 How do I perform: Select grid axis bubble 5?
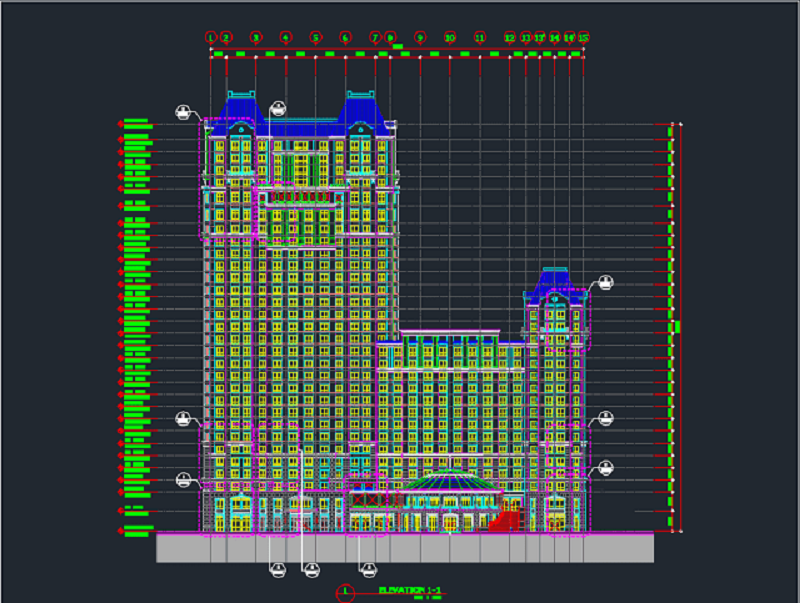pyautogui.click(x=316, y=37)
